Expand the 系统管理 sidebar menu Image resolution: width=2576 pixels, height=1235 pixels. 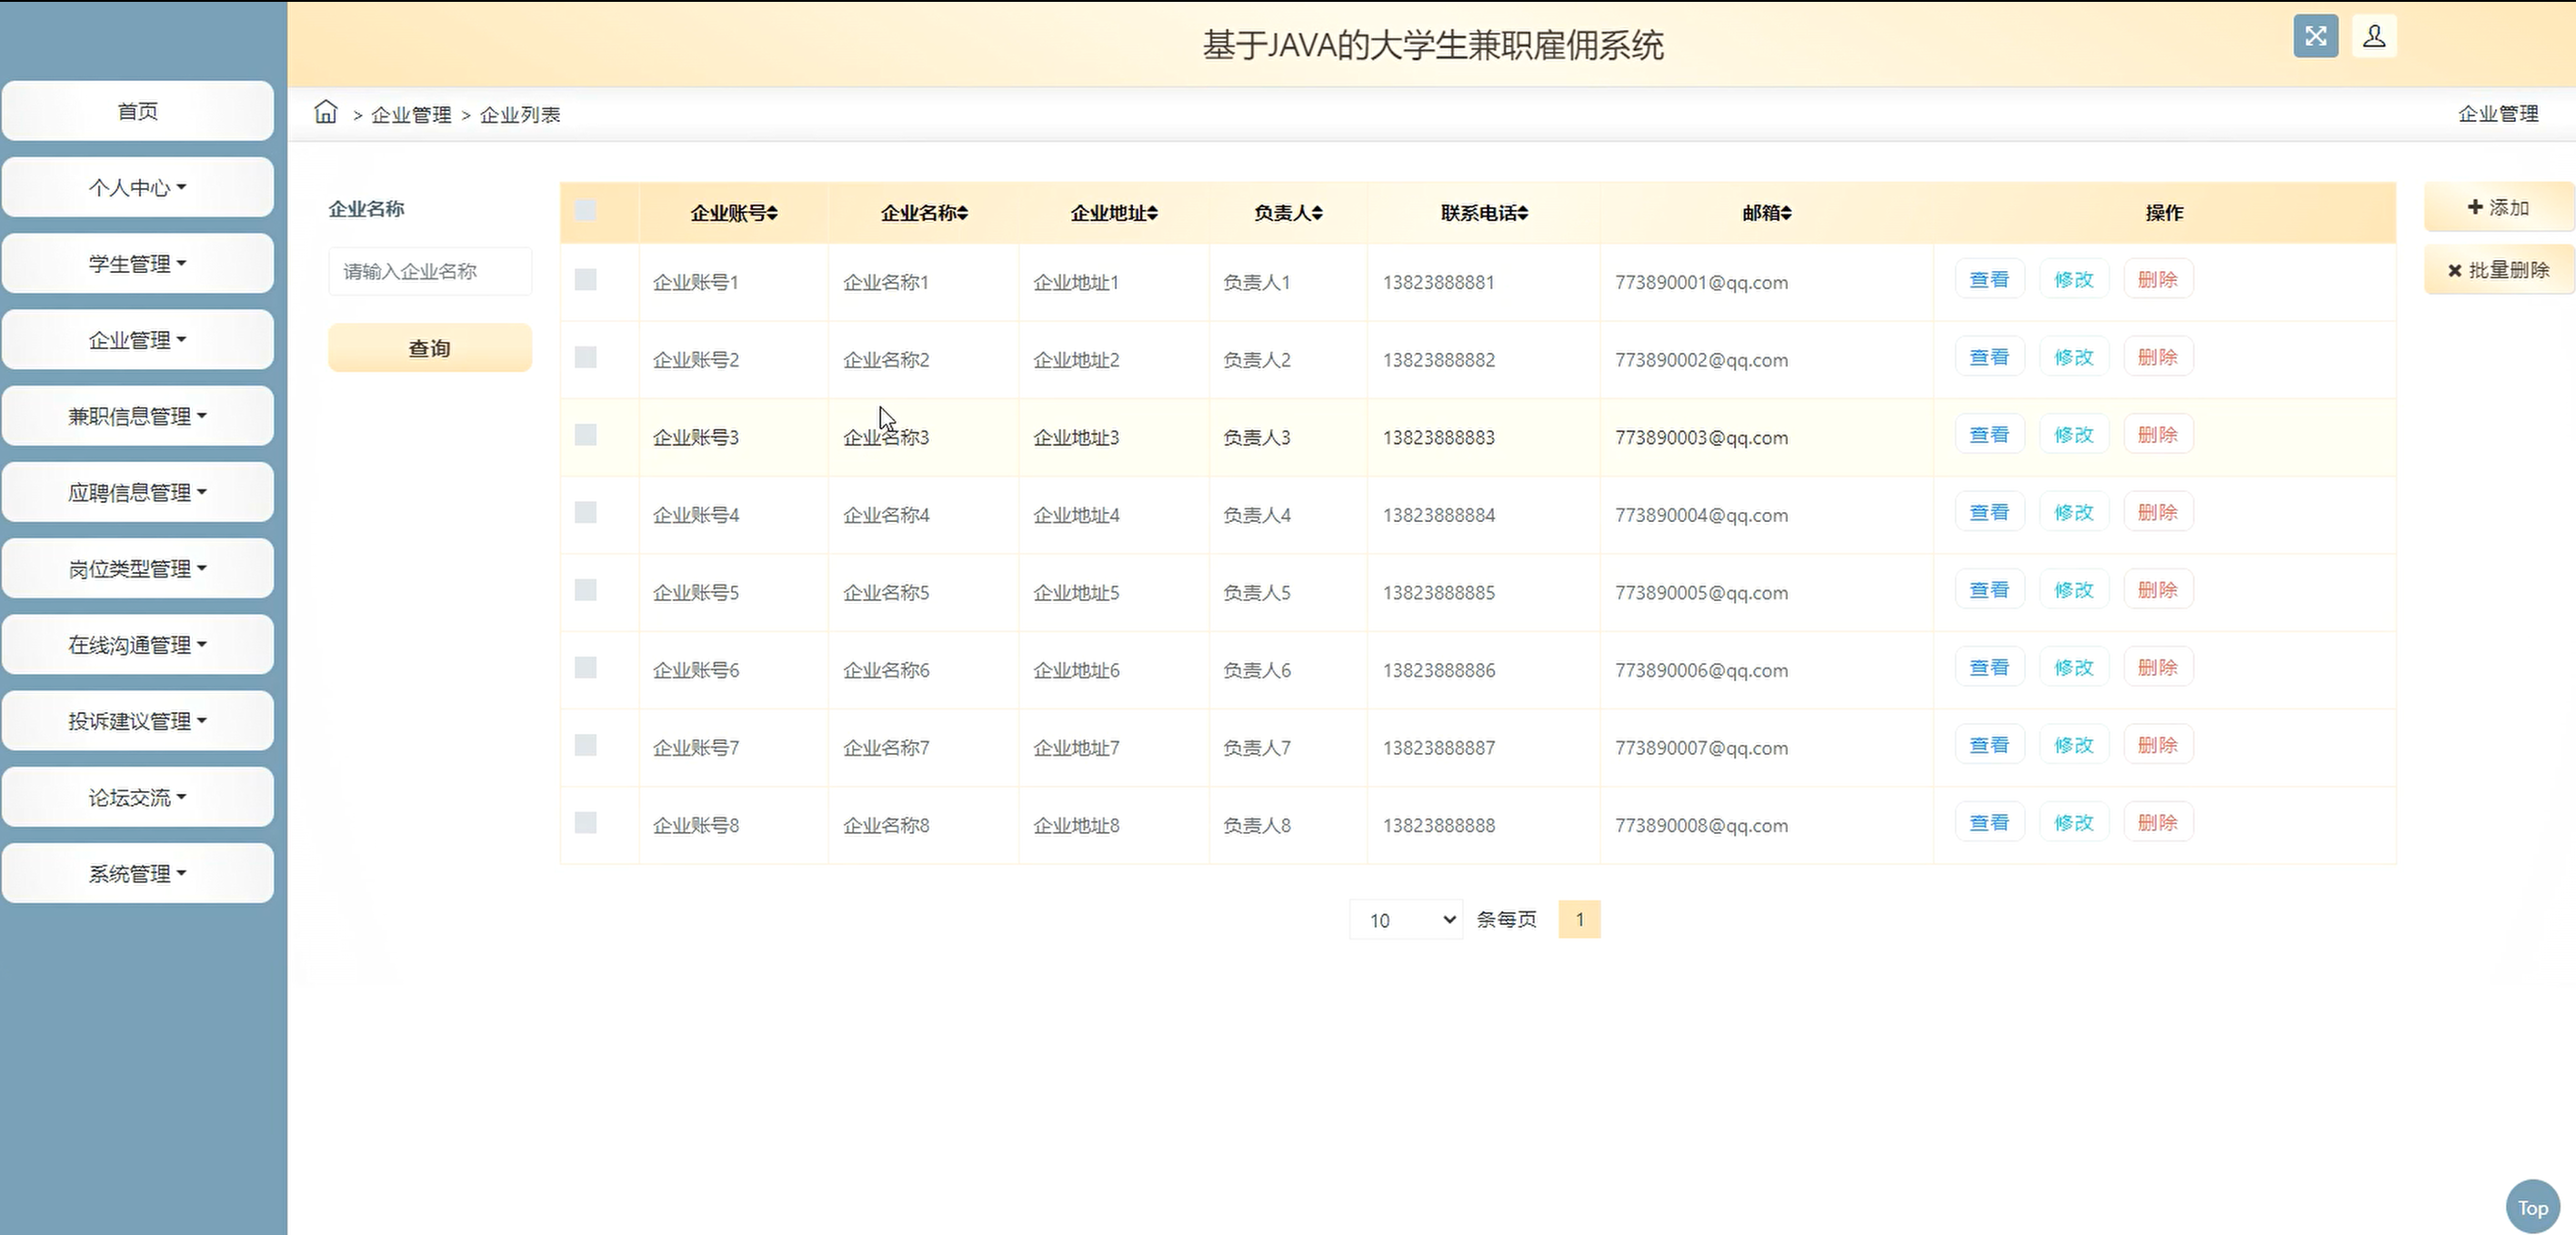coord(138,873)
